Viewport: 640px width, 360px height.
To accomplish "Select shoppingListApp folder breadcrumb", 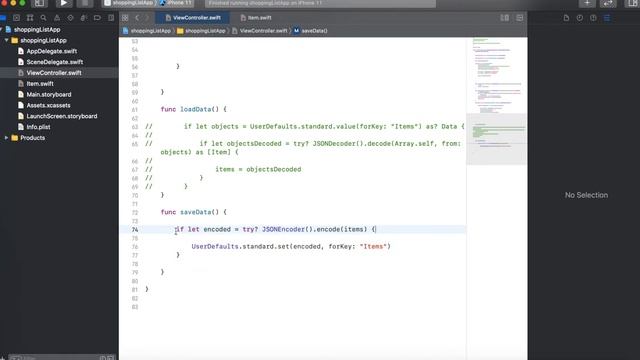I will click(201, 31).
